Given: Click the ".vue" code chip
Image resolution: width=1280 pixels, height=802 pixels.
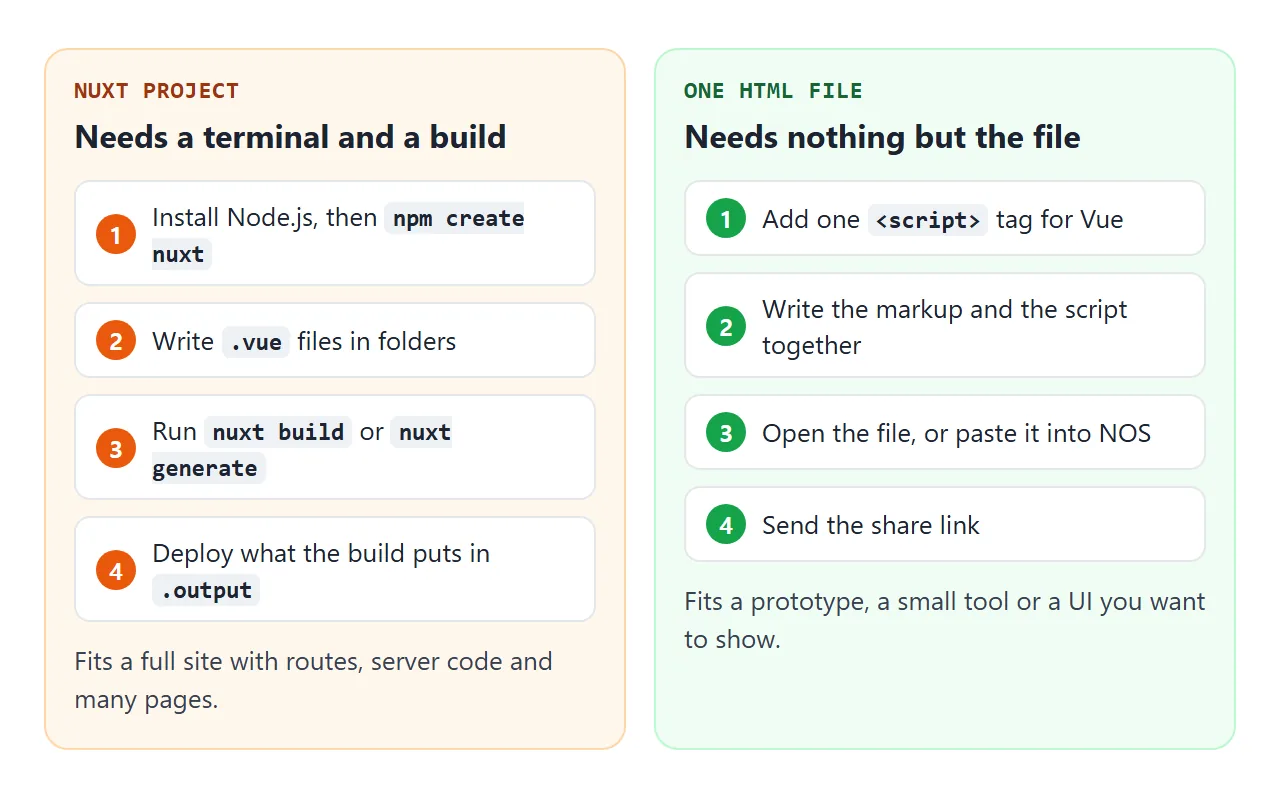Looking at the screenshot, I should pyautogui.click(x=256, y=341).
